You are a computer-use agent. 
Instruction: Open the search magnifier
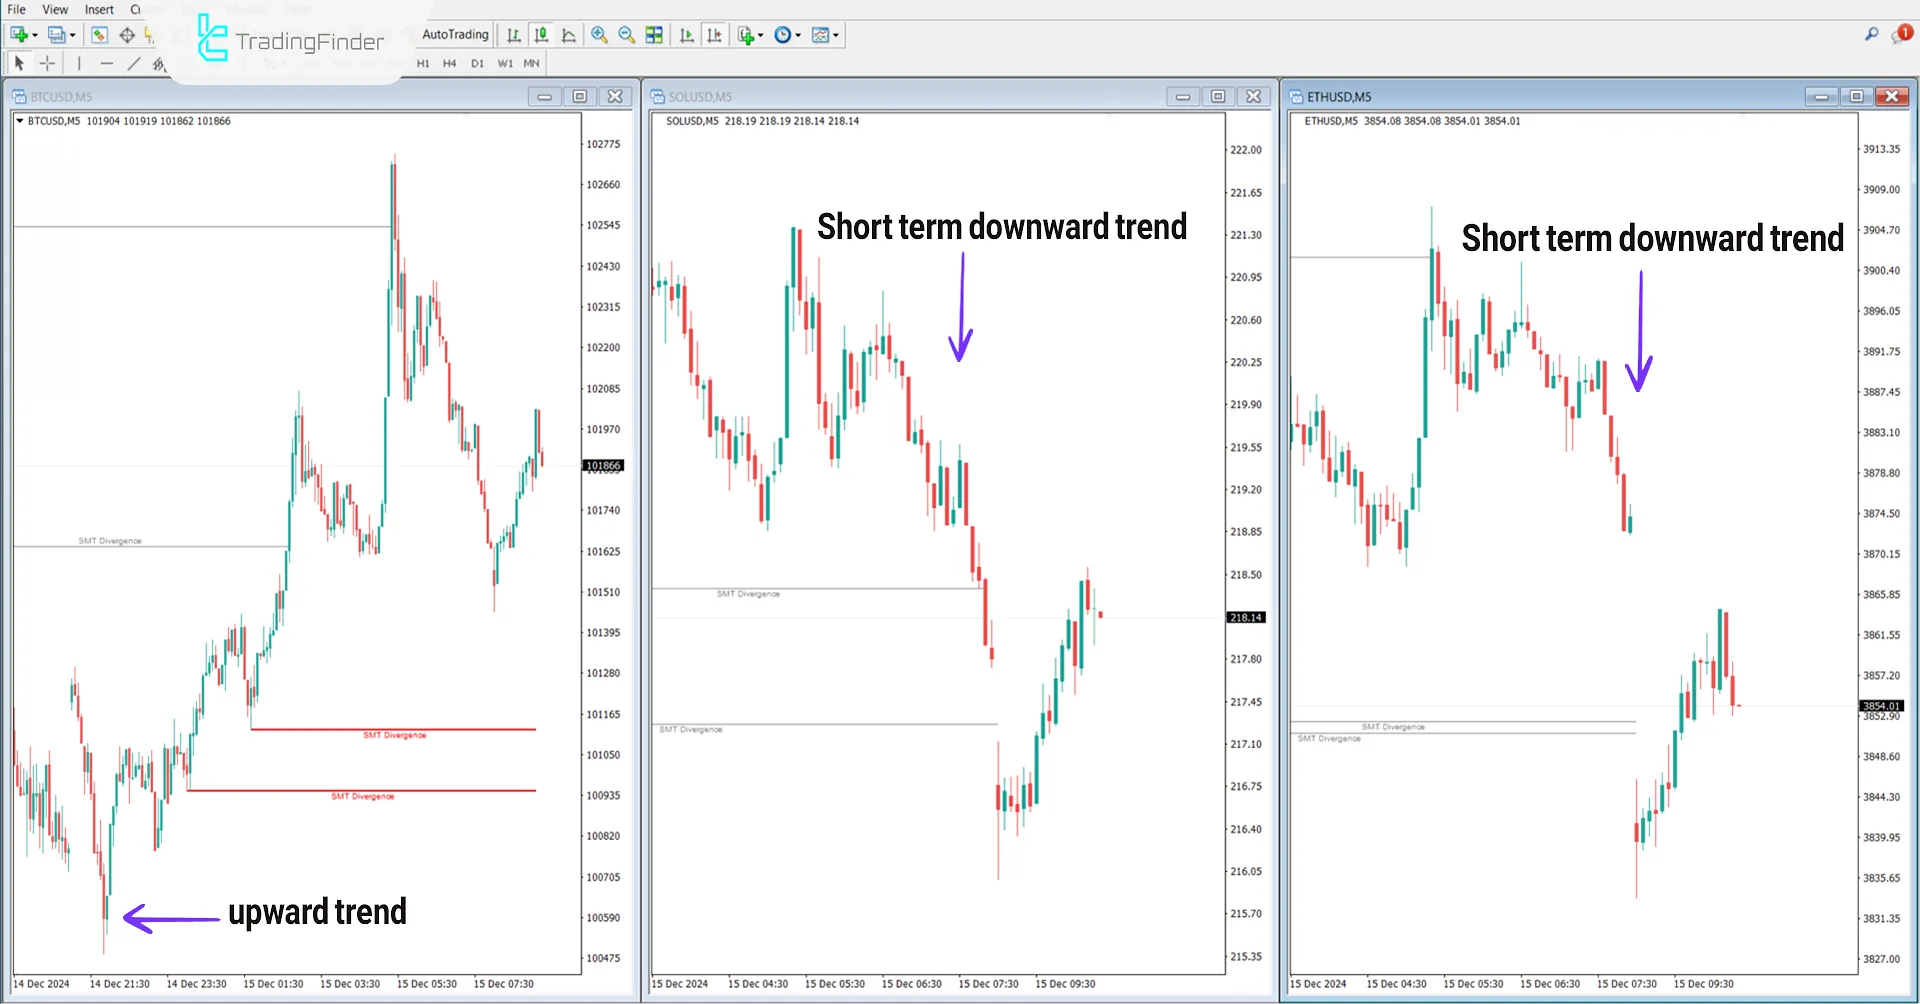[1872, 33]
